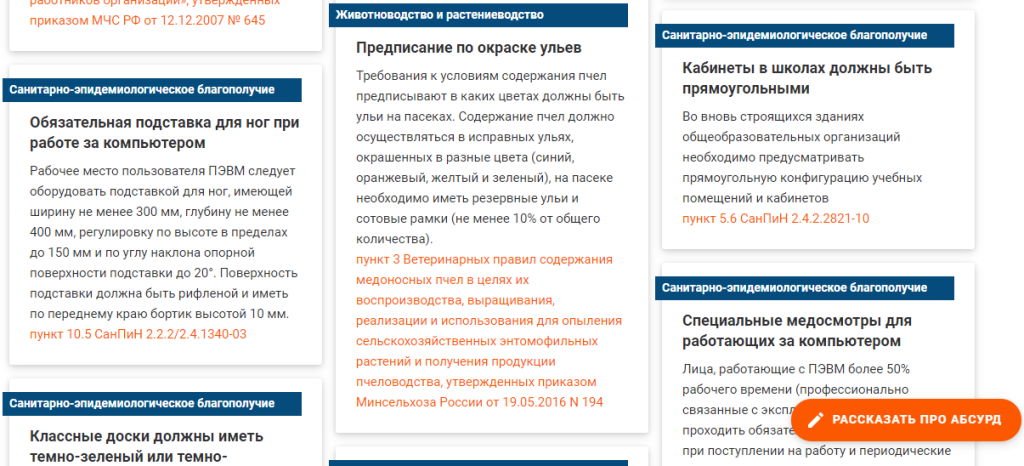Open the 'Специальные медосмотры для работающих' heading
Image resolution: width=1024 pixels, height=466 pixels.
click(796, 331)
